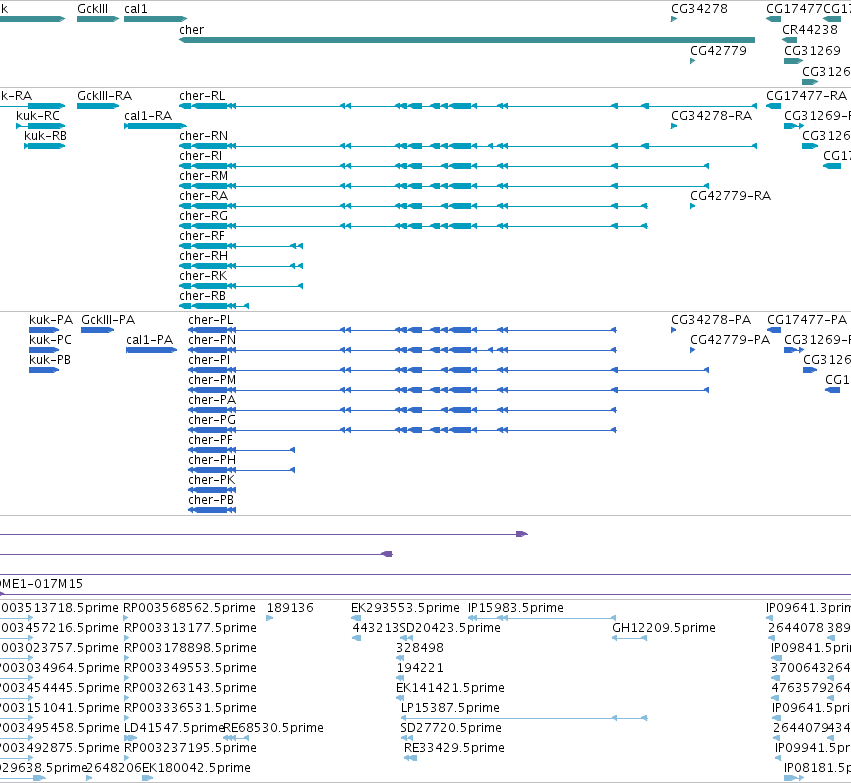Image resolution: width=851 pixels, height=783 pixels.
Task: Click the cal1 gene label
Action: 136,9
